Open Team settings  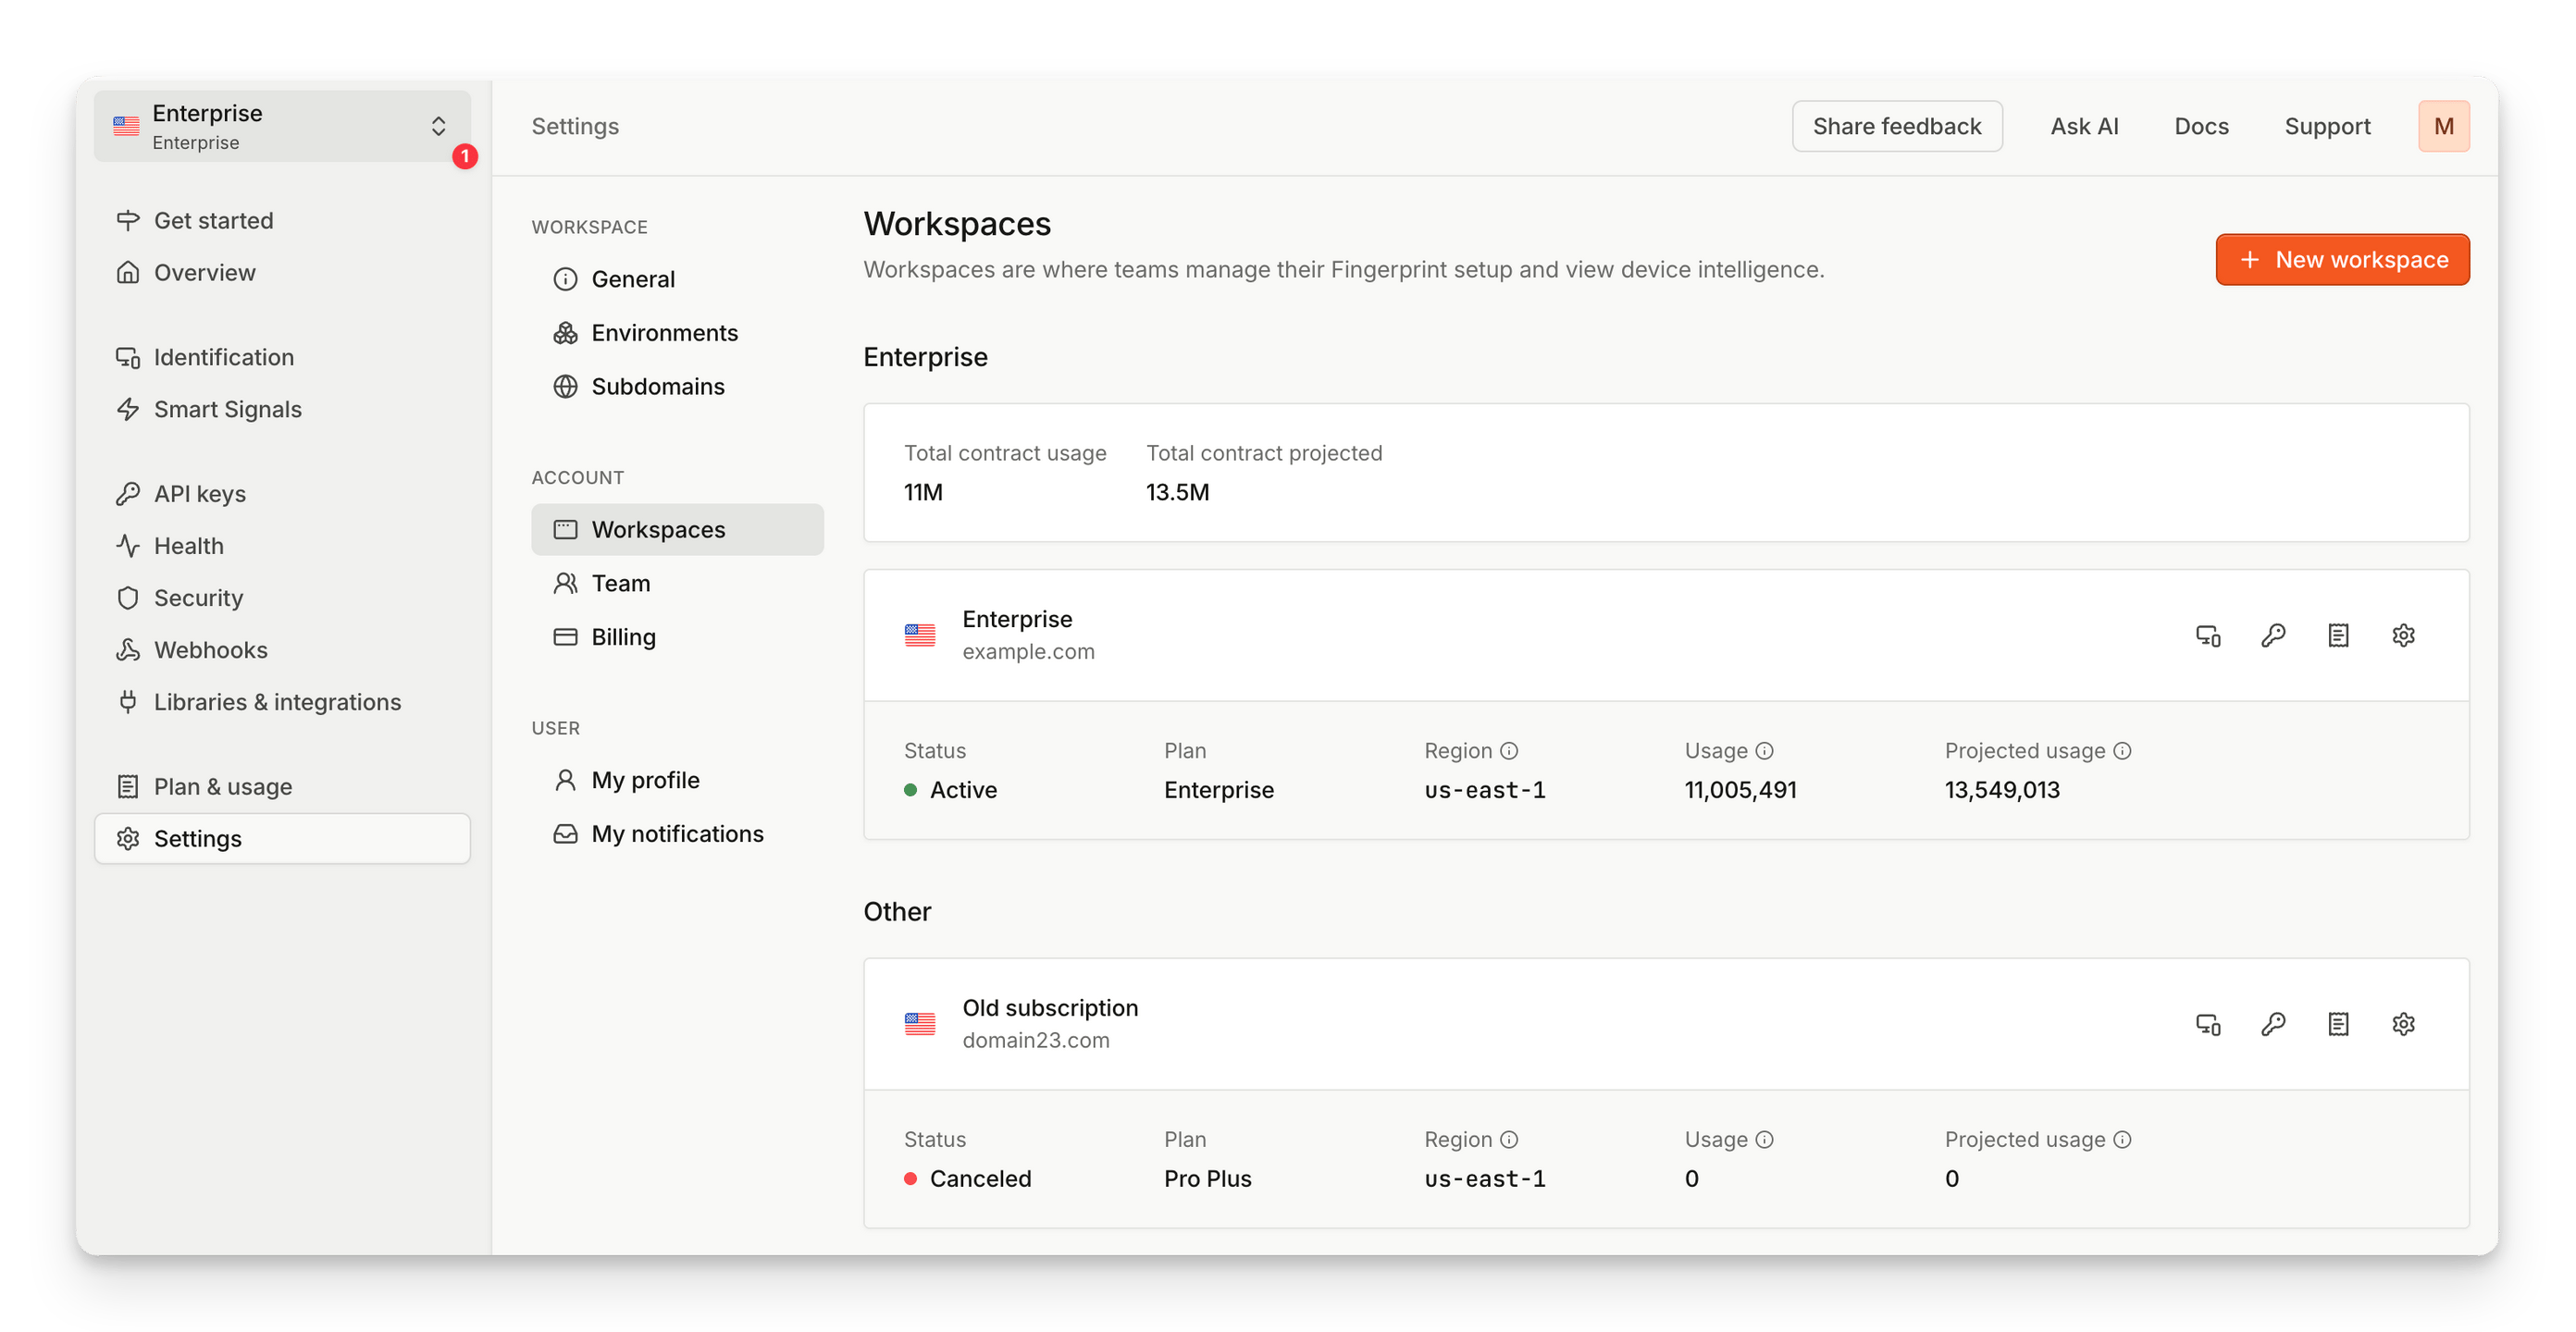pos(677,584)
